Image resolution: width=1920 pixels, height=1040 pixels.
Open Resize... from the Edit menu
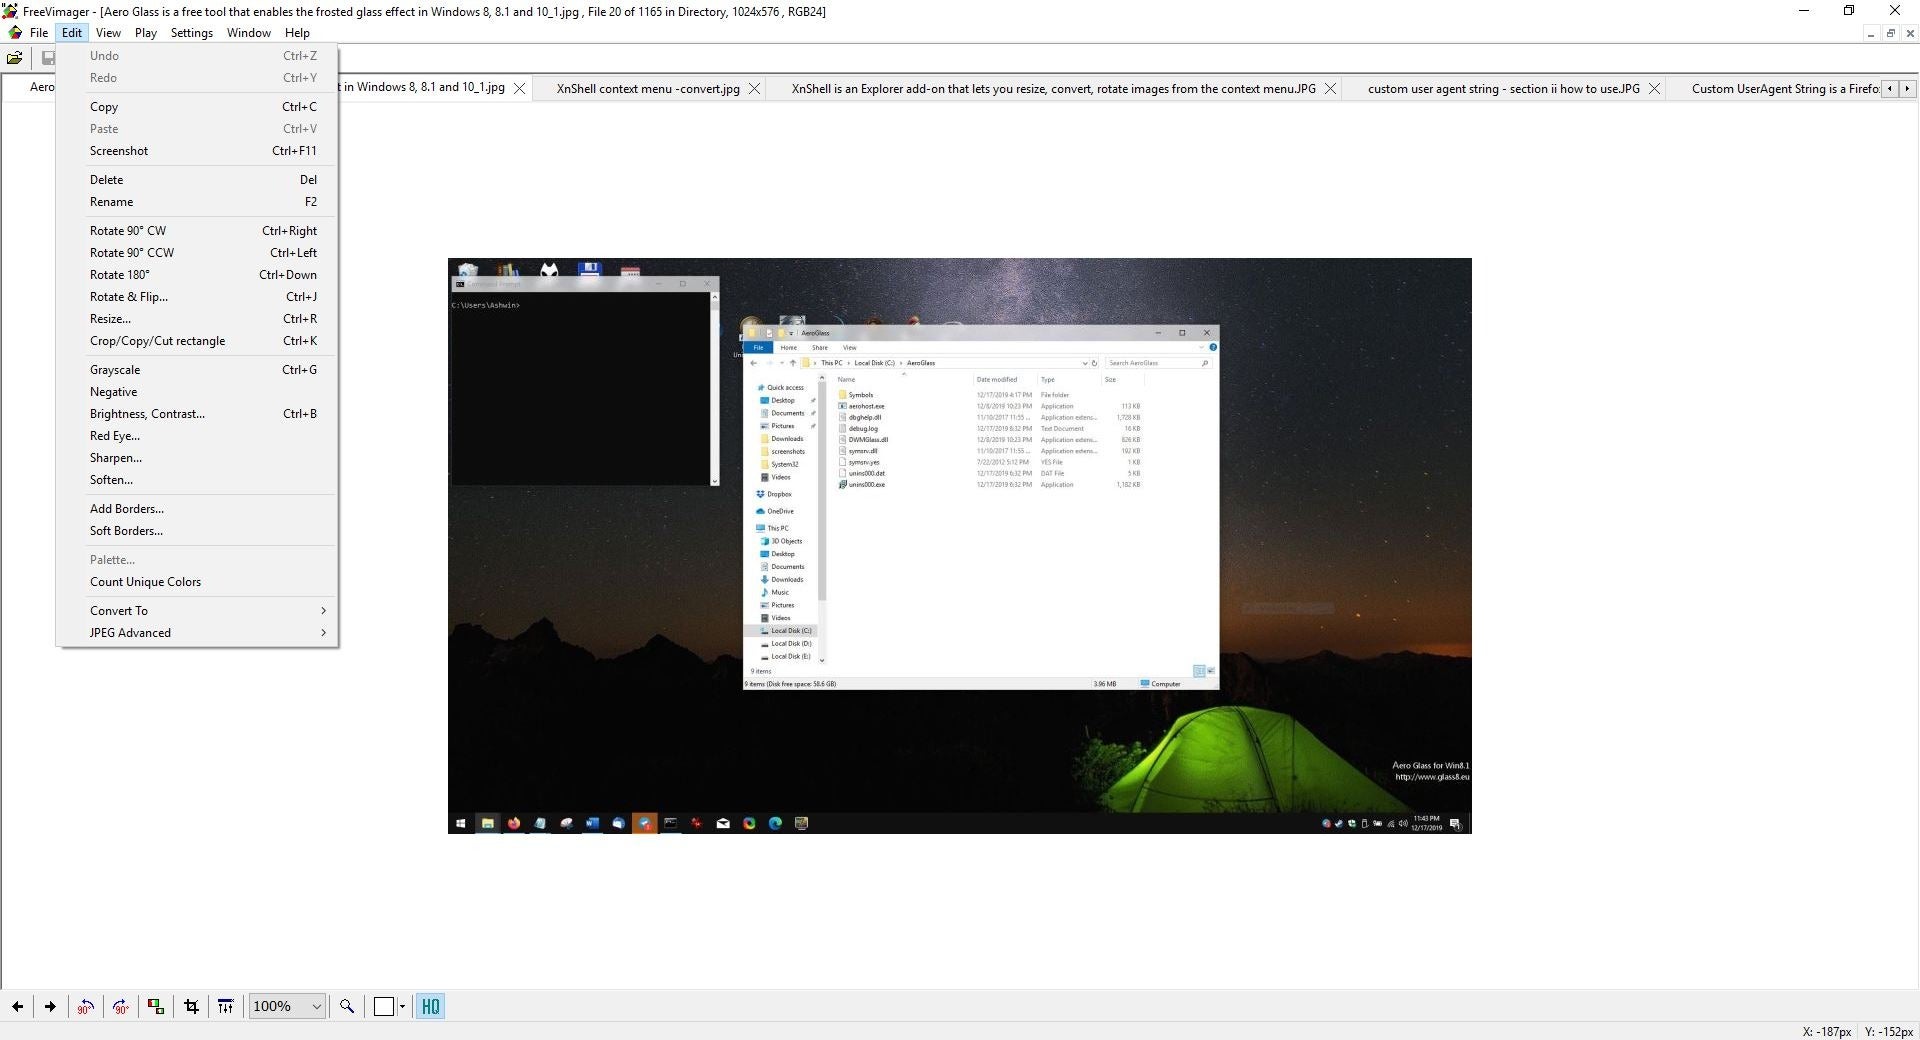(x=198, y=319)
